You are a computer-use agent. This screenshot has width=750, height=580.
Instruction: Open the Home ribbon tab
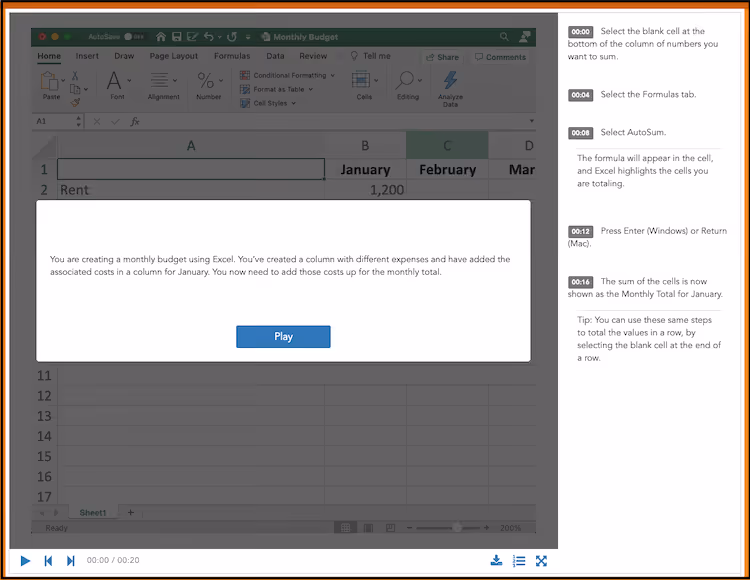49,56
